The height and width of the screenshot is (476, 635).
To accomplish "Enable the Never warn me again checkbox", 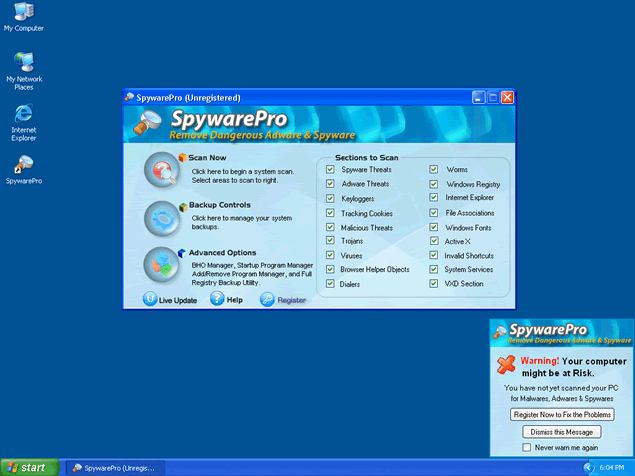I will [527, 447].
